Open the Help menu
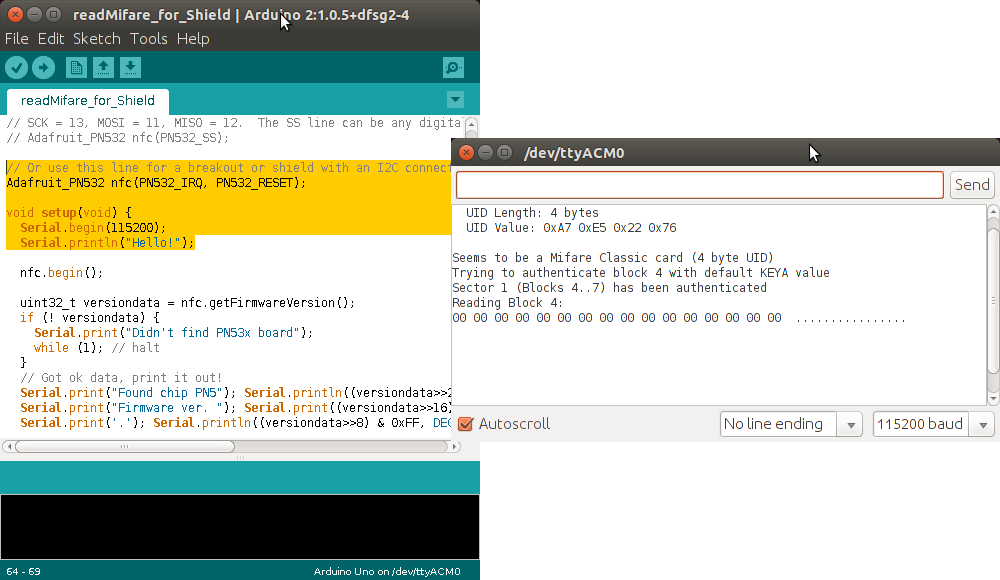Screen dimensions: 1000x580 [193, 39]
